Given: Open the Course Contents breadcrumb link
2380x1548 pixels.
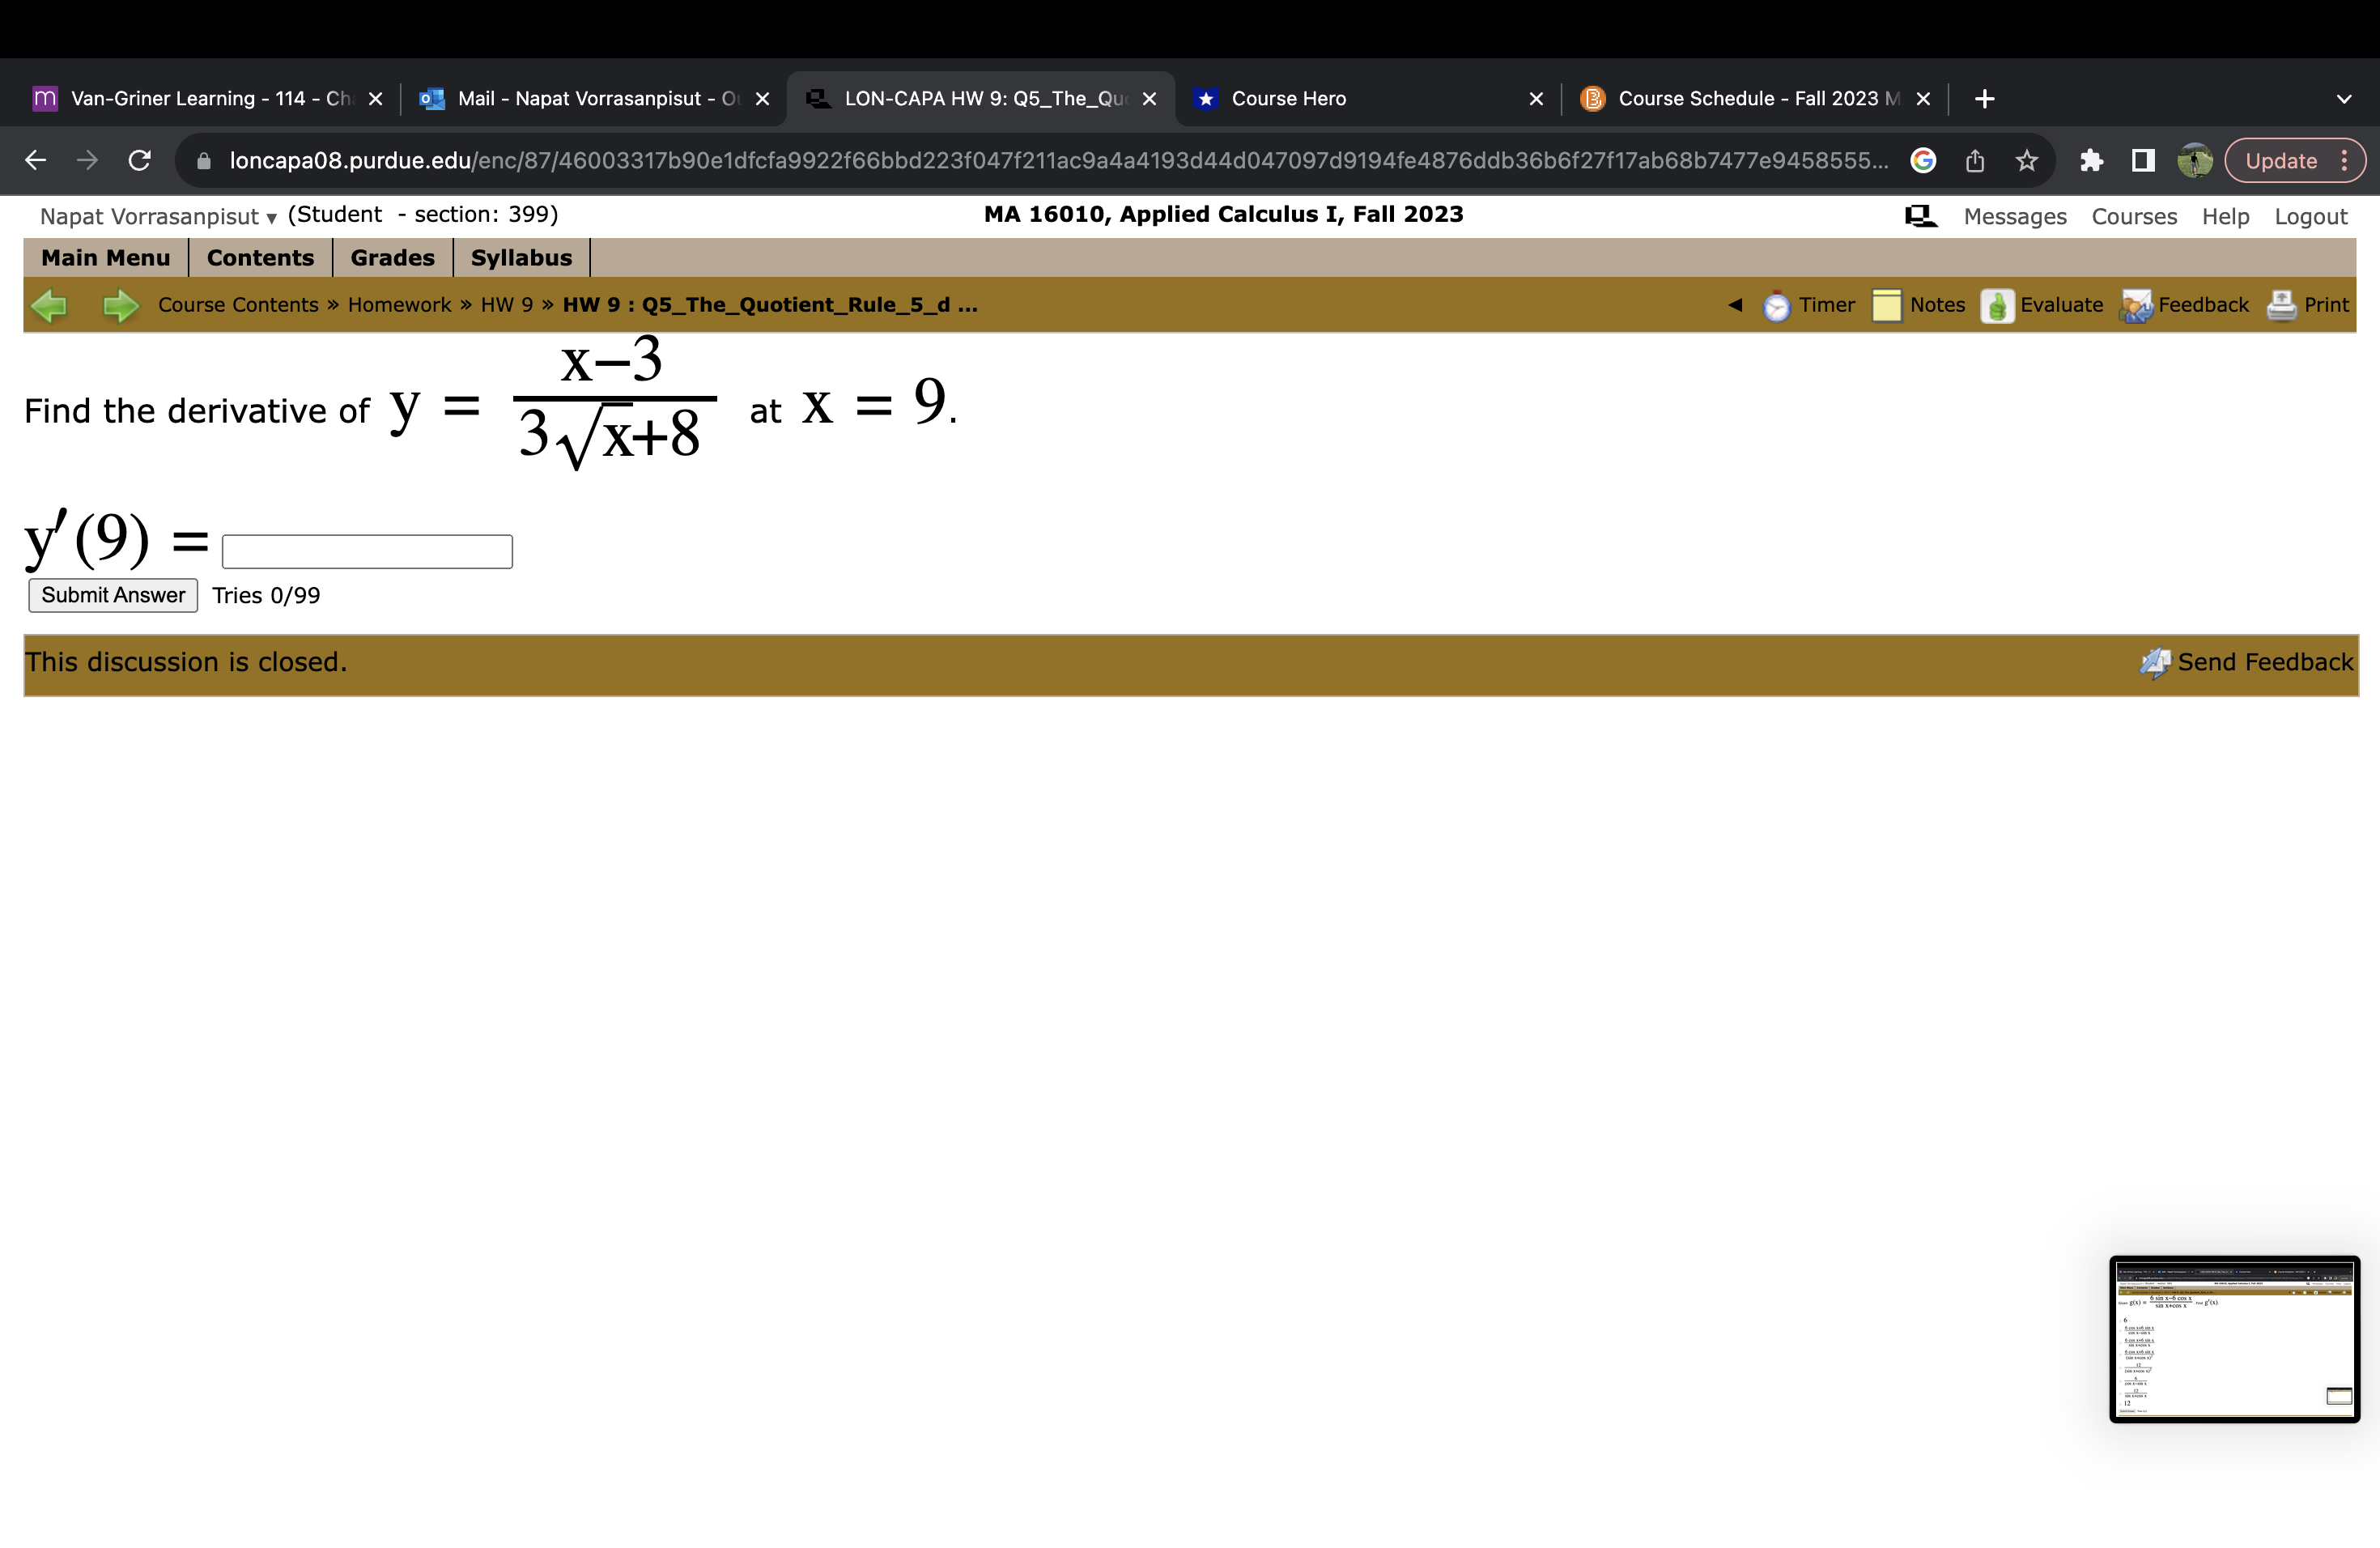Looking at the screenshot, I should (x=238, y=305).
